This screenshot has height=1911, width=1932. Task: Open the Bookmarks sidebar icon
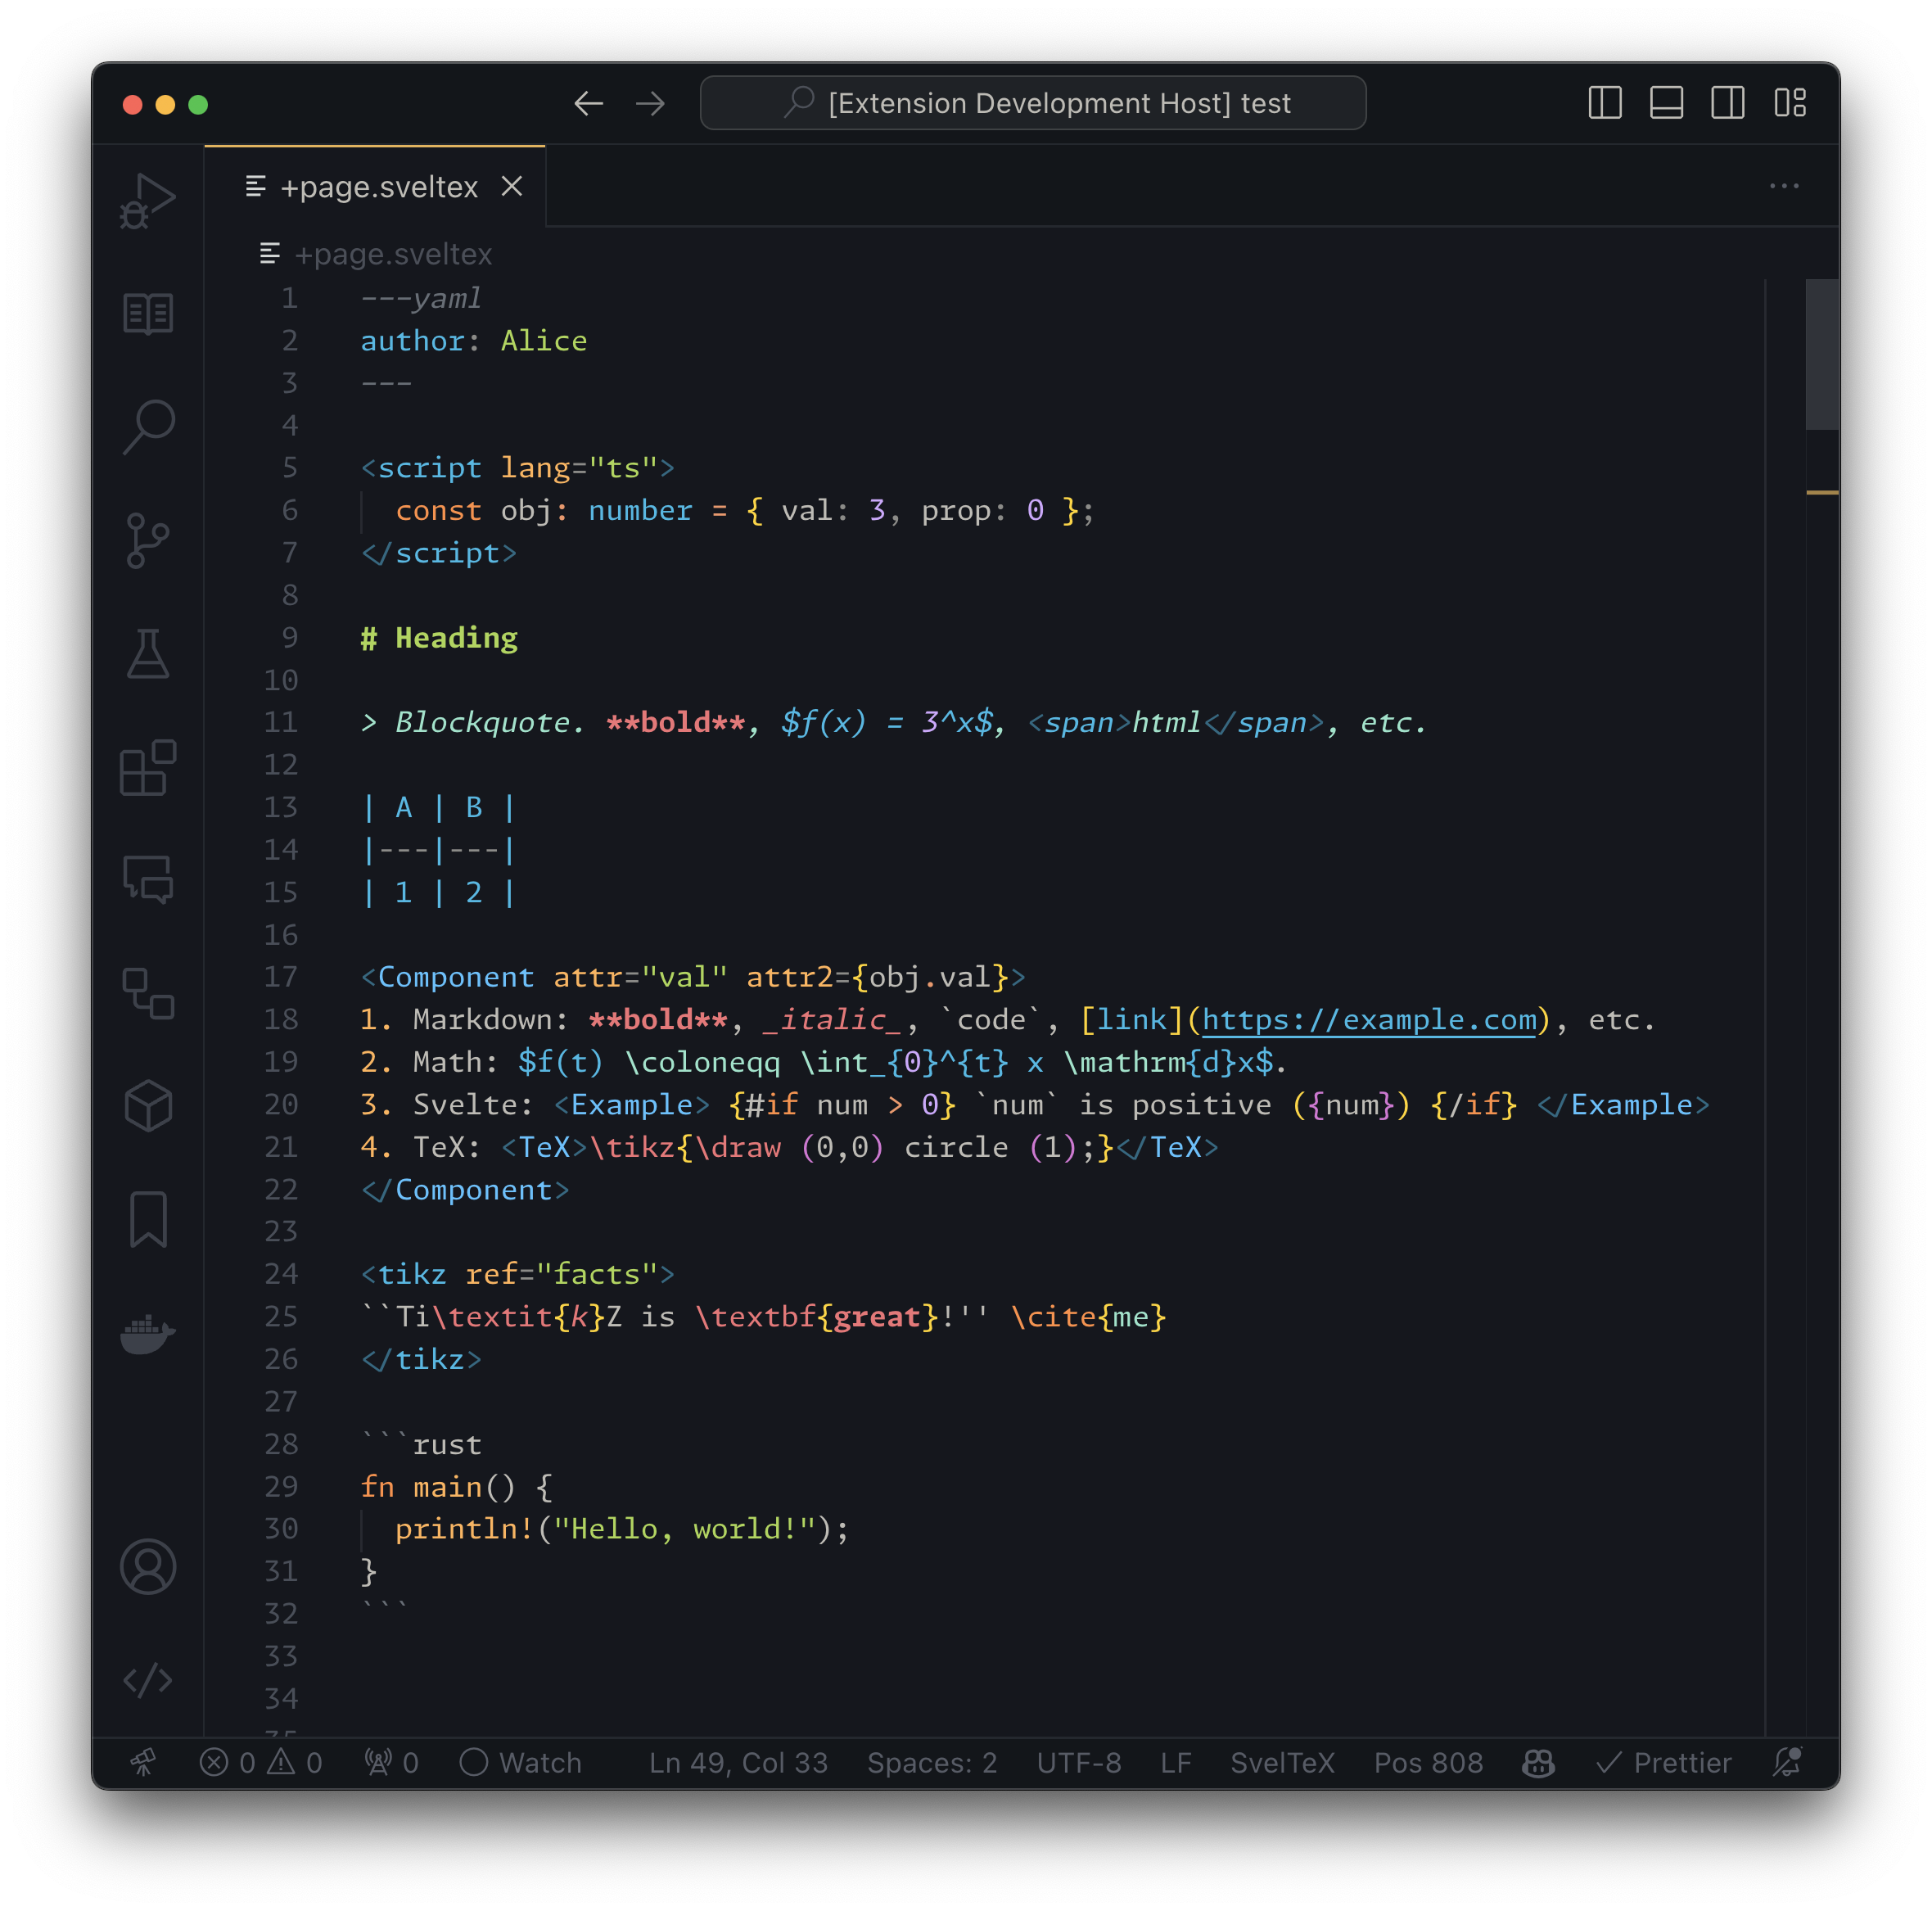point(148,1219)
